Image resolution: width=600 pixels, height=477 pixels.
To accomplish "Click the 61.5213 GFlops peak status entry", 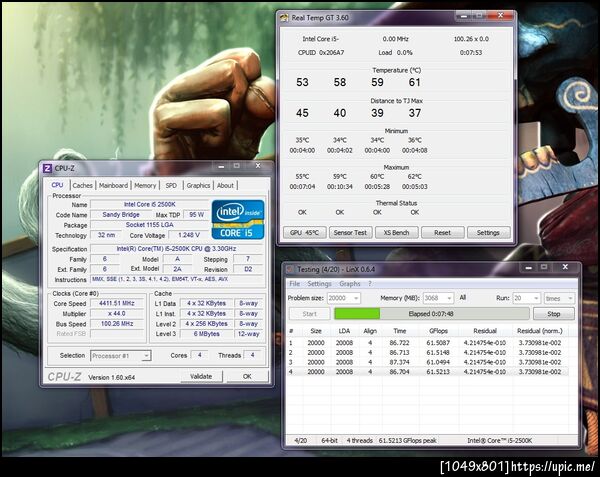I will tap(408, 441).
